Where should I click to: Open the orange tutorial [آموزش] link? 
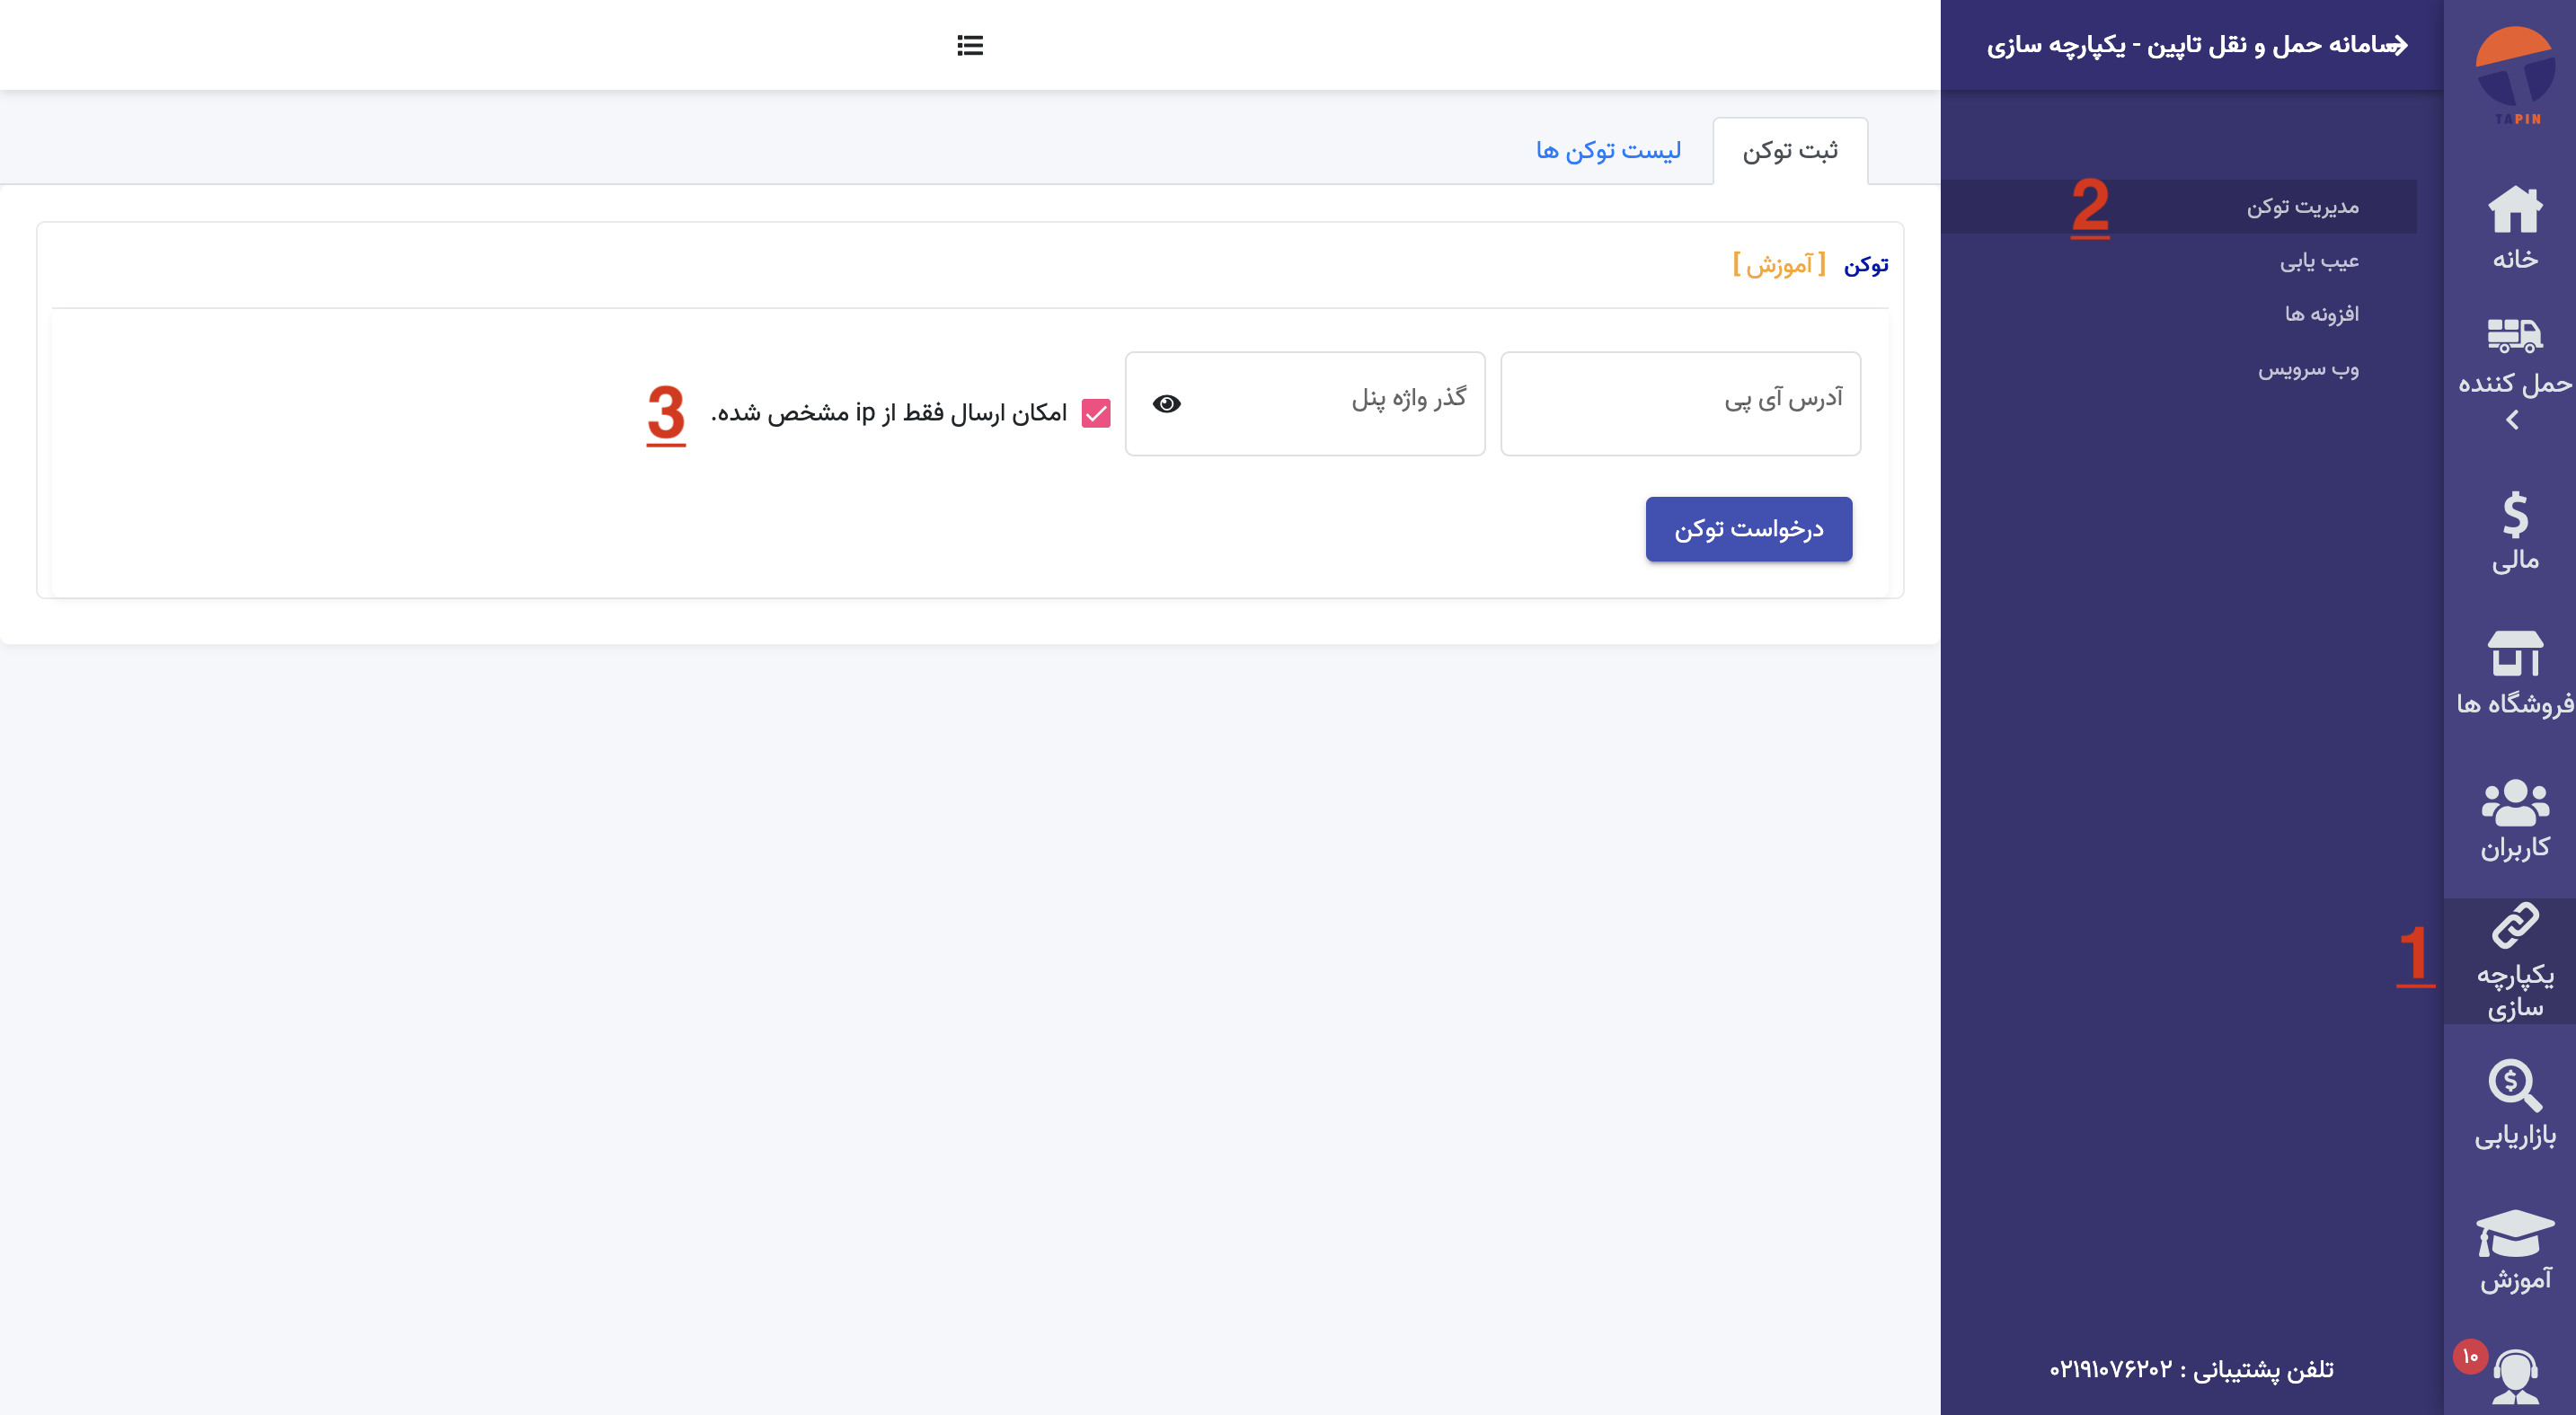click(1779, 265)
